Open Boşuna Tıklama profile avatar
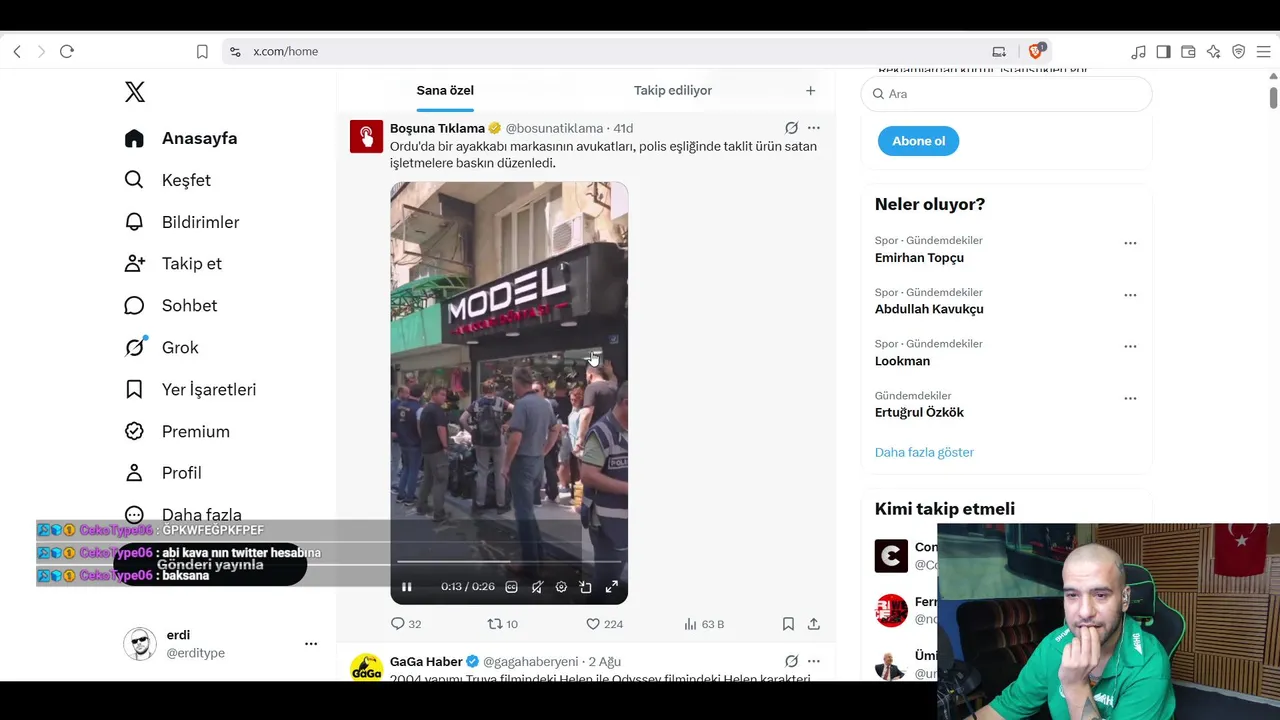The width and height of the screenshot is (1280, 720). (x=366, y=136)
